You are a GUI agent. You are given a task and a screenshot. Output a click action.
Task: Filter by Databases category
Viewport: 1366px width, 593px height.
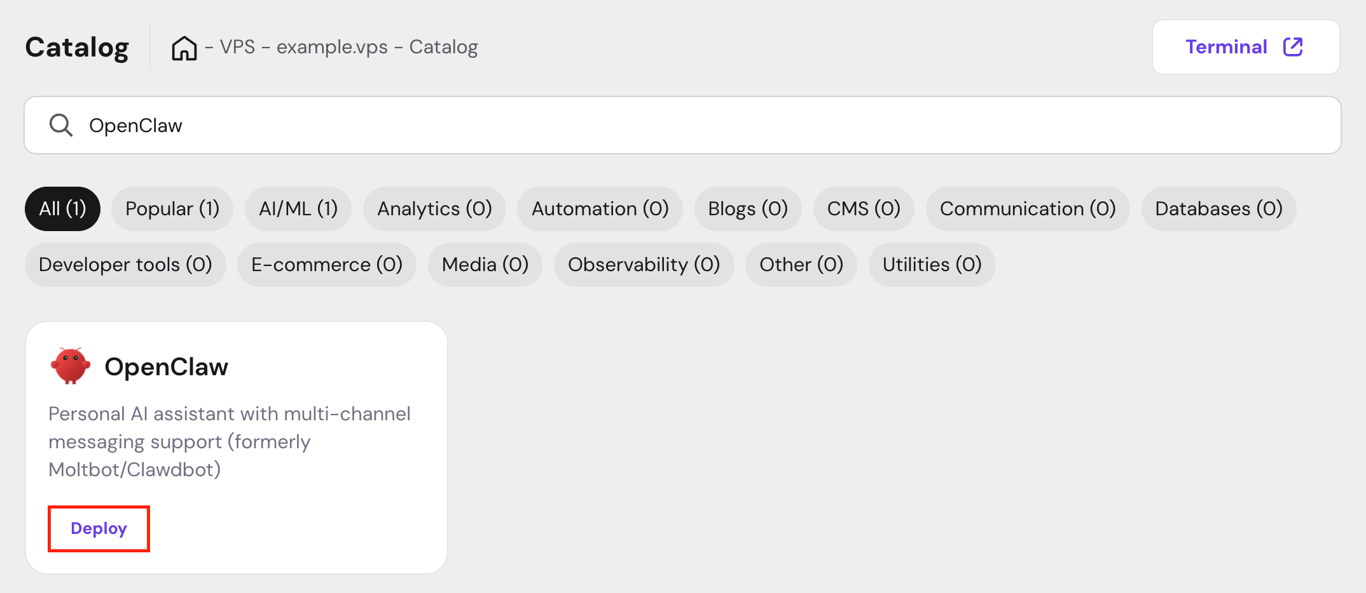1219,208
